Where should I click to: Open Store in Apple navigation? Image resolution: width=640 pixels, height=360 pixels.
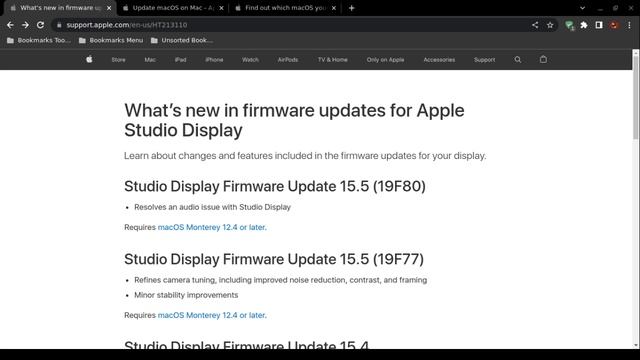pos(118,60)
